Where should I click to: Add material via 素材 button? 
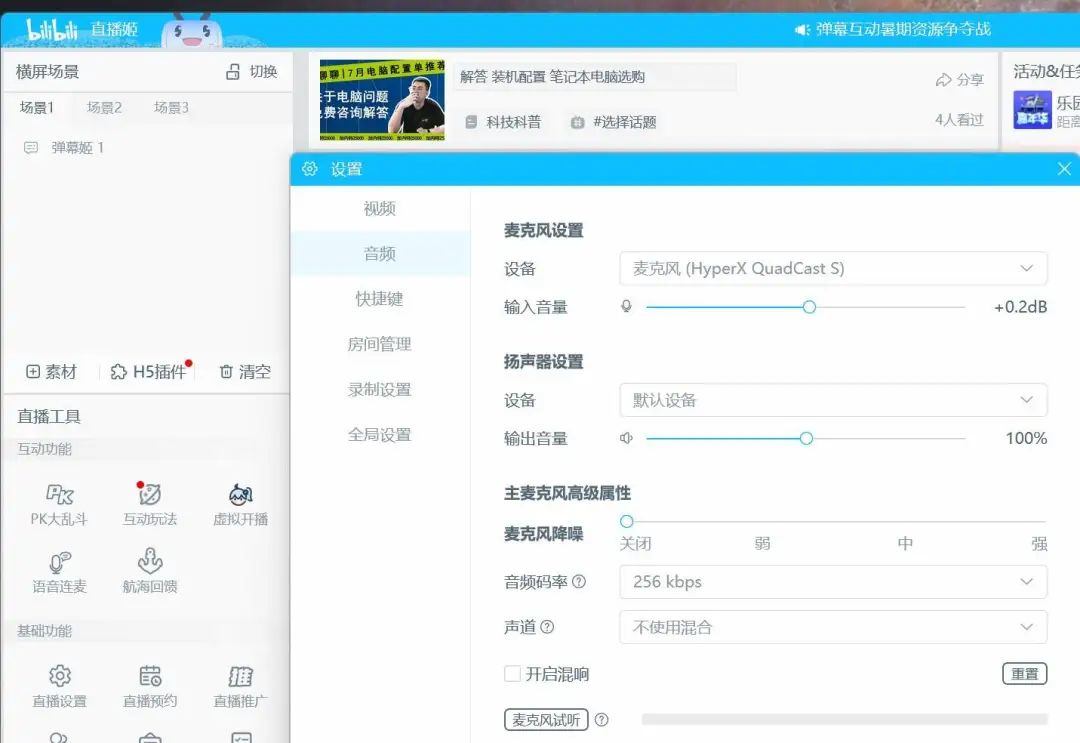[52, 371]
